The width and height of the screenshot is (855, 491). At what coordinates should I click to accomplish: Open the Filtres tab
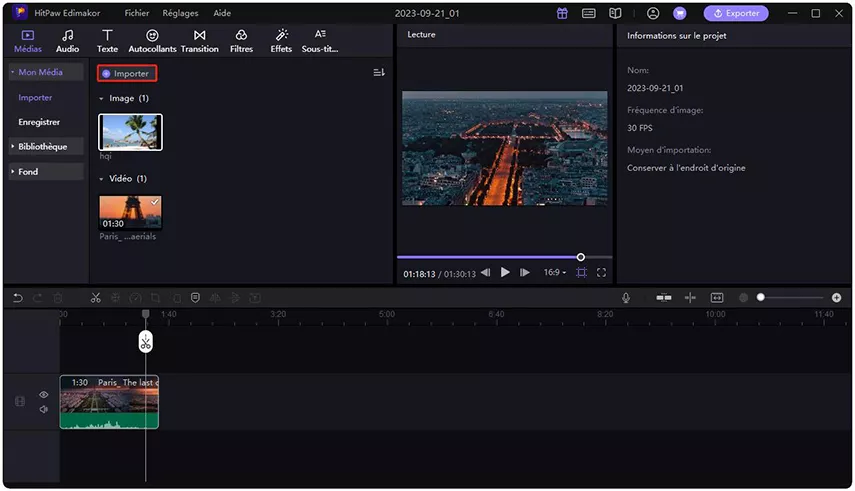tap(241, 41)
